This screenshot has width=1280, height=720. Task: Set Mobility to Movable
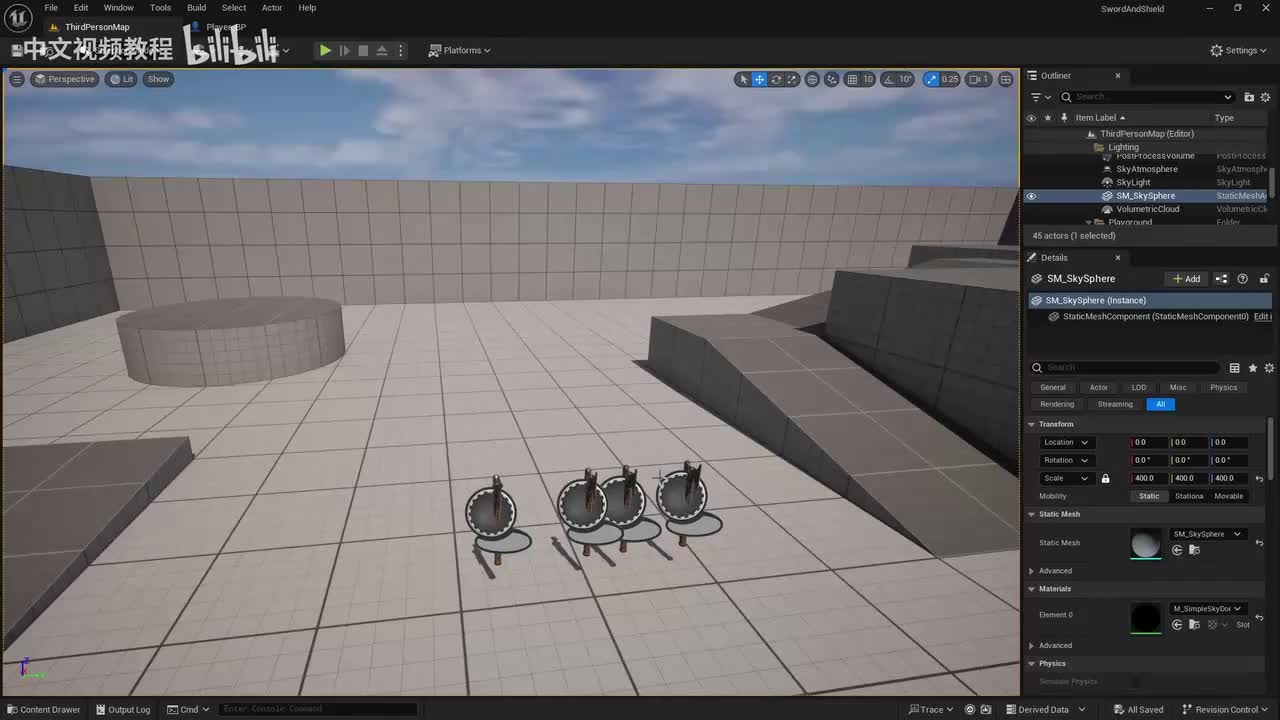pyautogui.click(x=1228, y=497)
